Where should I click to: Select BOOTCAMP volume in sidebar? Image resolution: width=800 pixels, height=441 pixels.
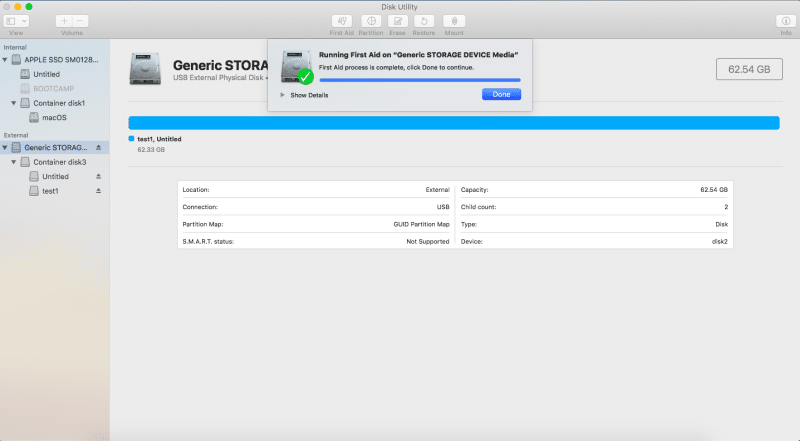pyautogui.click(x=55, y=88)
